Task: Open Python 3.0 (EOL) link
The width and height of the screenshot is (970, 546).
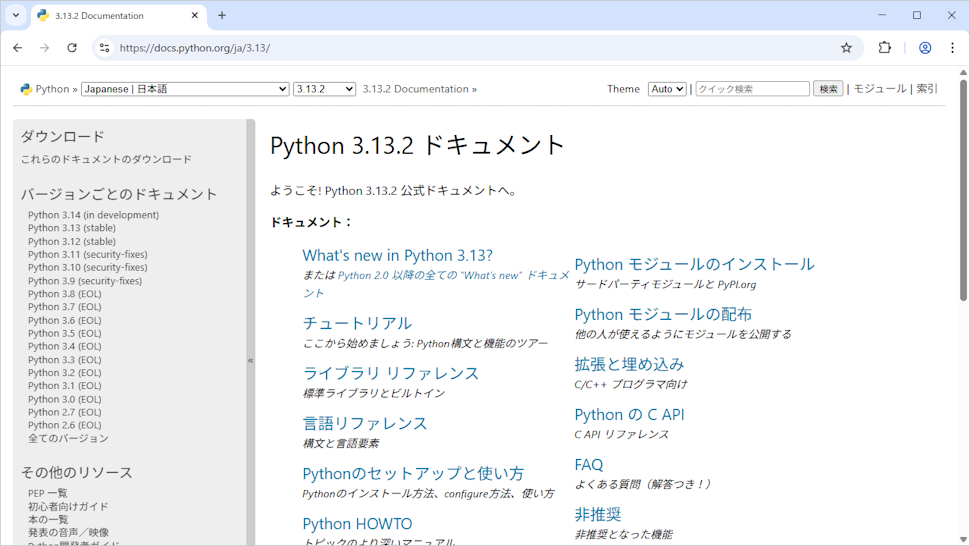Action: tap(64, 399)
